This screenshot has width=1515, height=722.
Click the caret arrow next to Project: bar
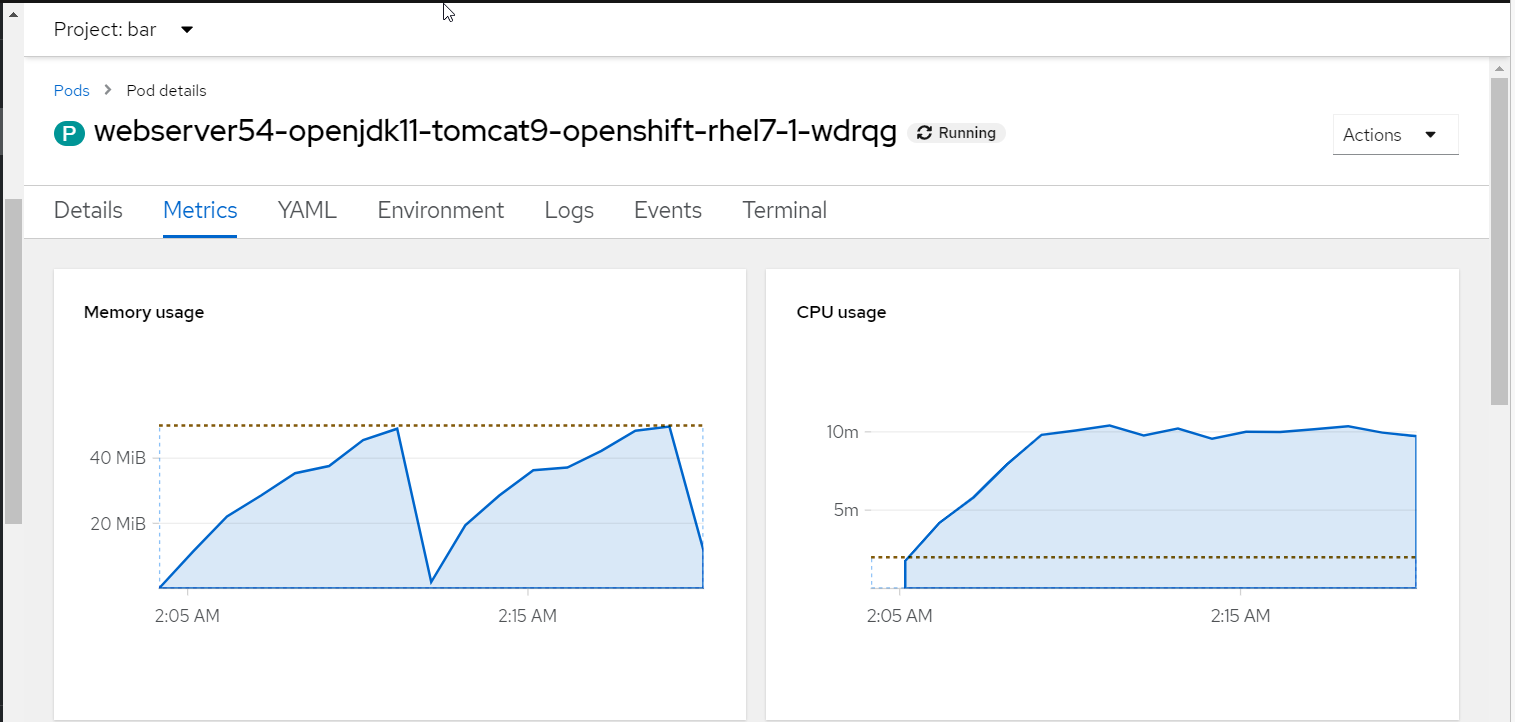(x=187, y=29)
